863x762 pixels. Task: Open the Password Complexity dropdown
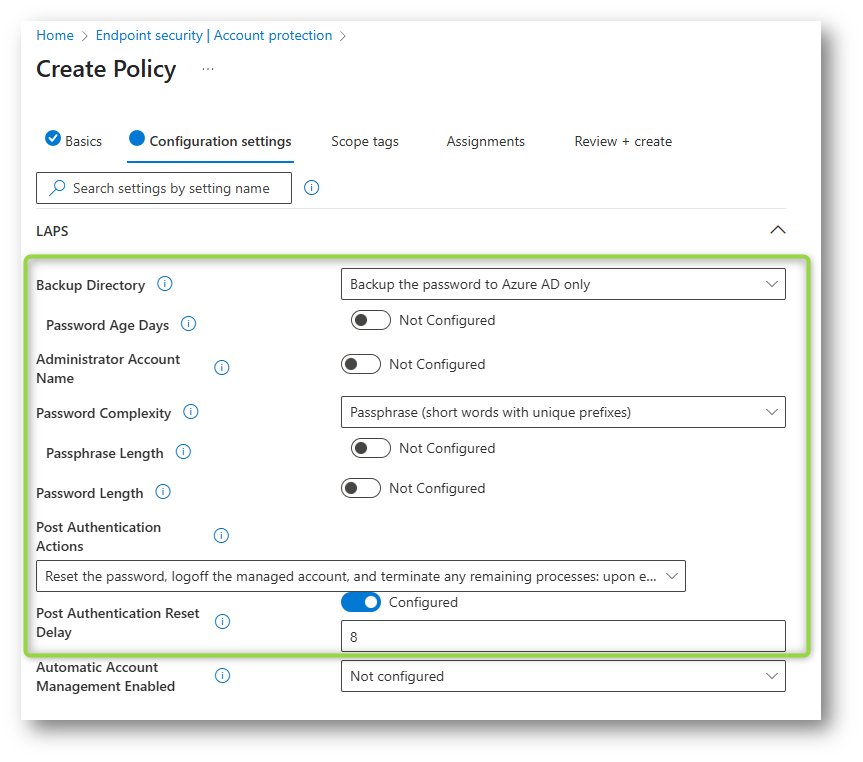tap(563, 412)
